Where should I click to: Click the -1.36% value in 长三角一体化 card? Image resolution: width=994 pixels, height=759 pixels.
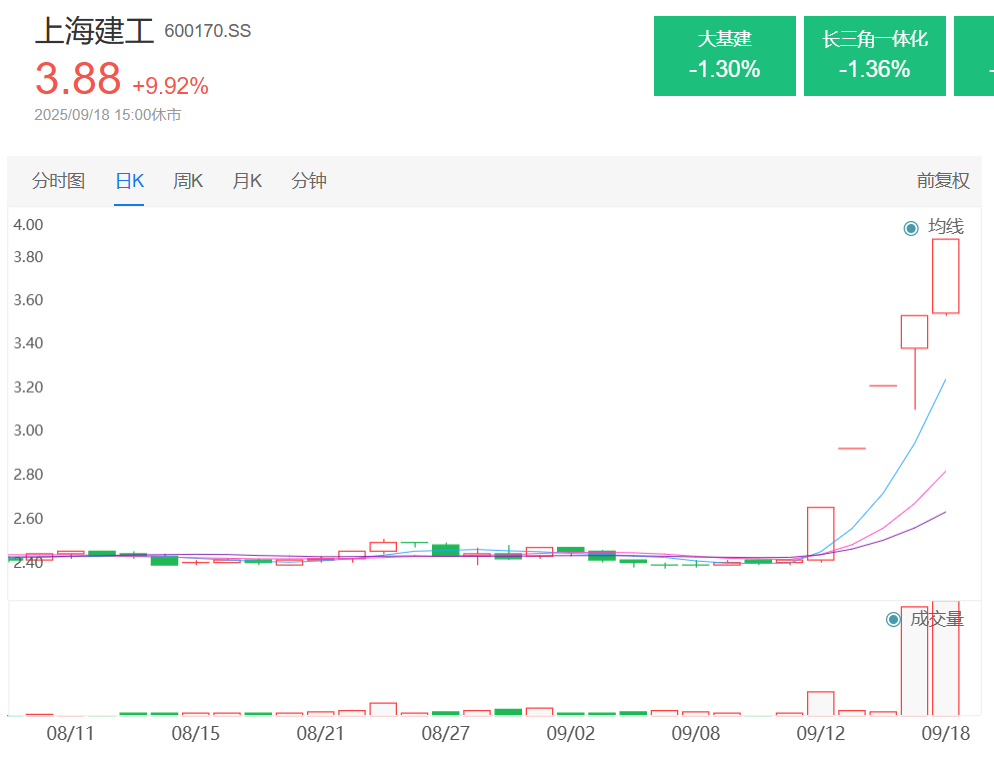pyautogui.click(x=875, y=68)
